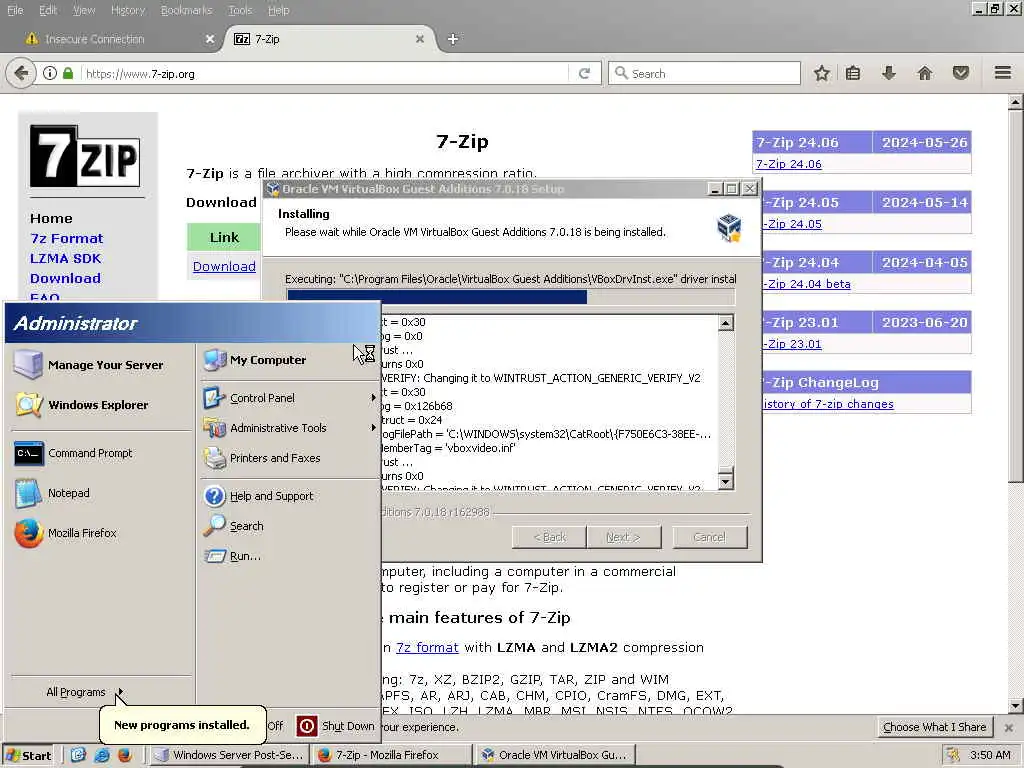This screenshot has height=768, width=1024.
Task: Open Bookmarks menu in Firefox
Action: click(187, 10)
